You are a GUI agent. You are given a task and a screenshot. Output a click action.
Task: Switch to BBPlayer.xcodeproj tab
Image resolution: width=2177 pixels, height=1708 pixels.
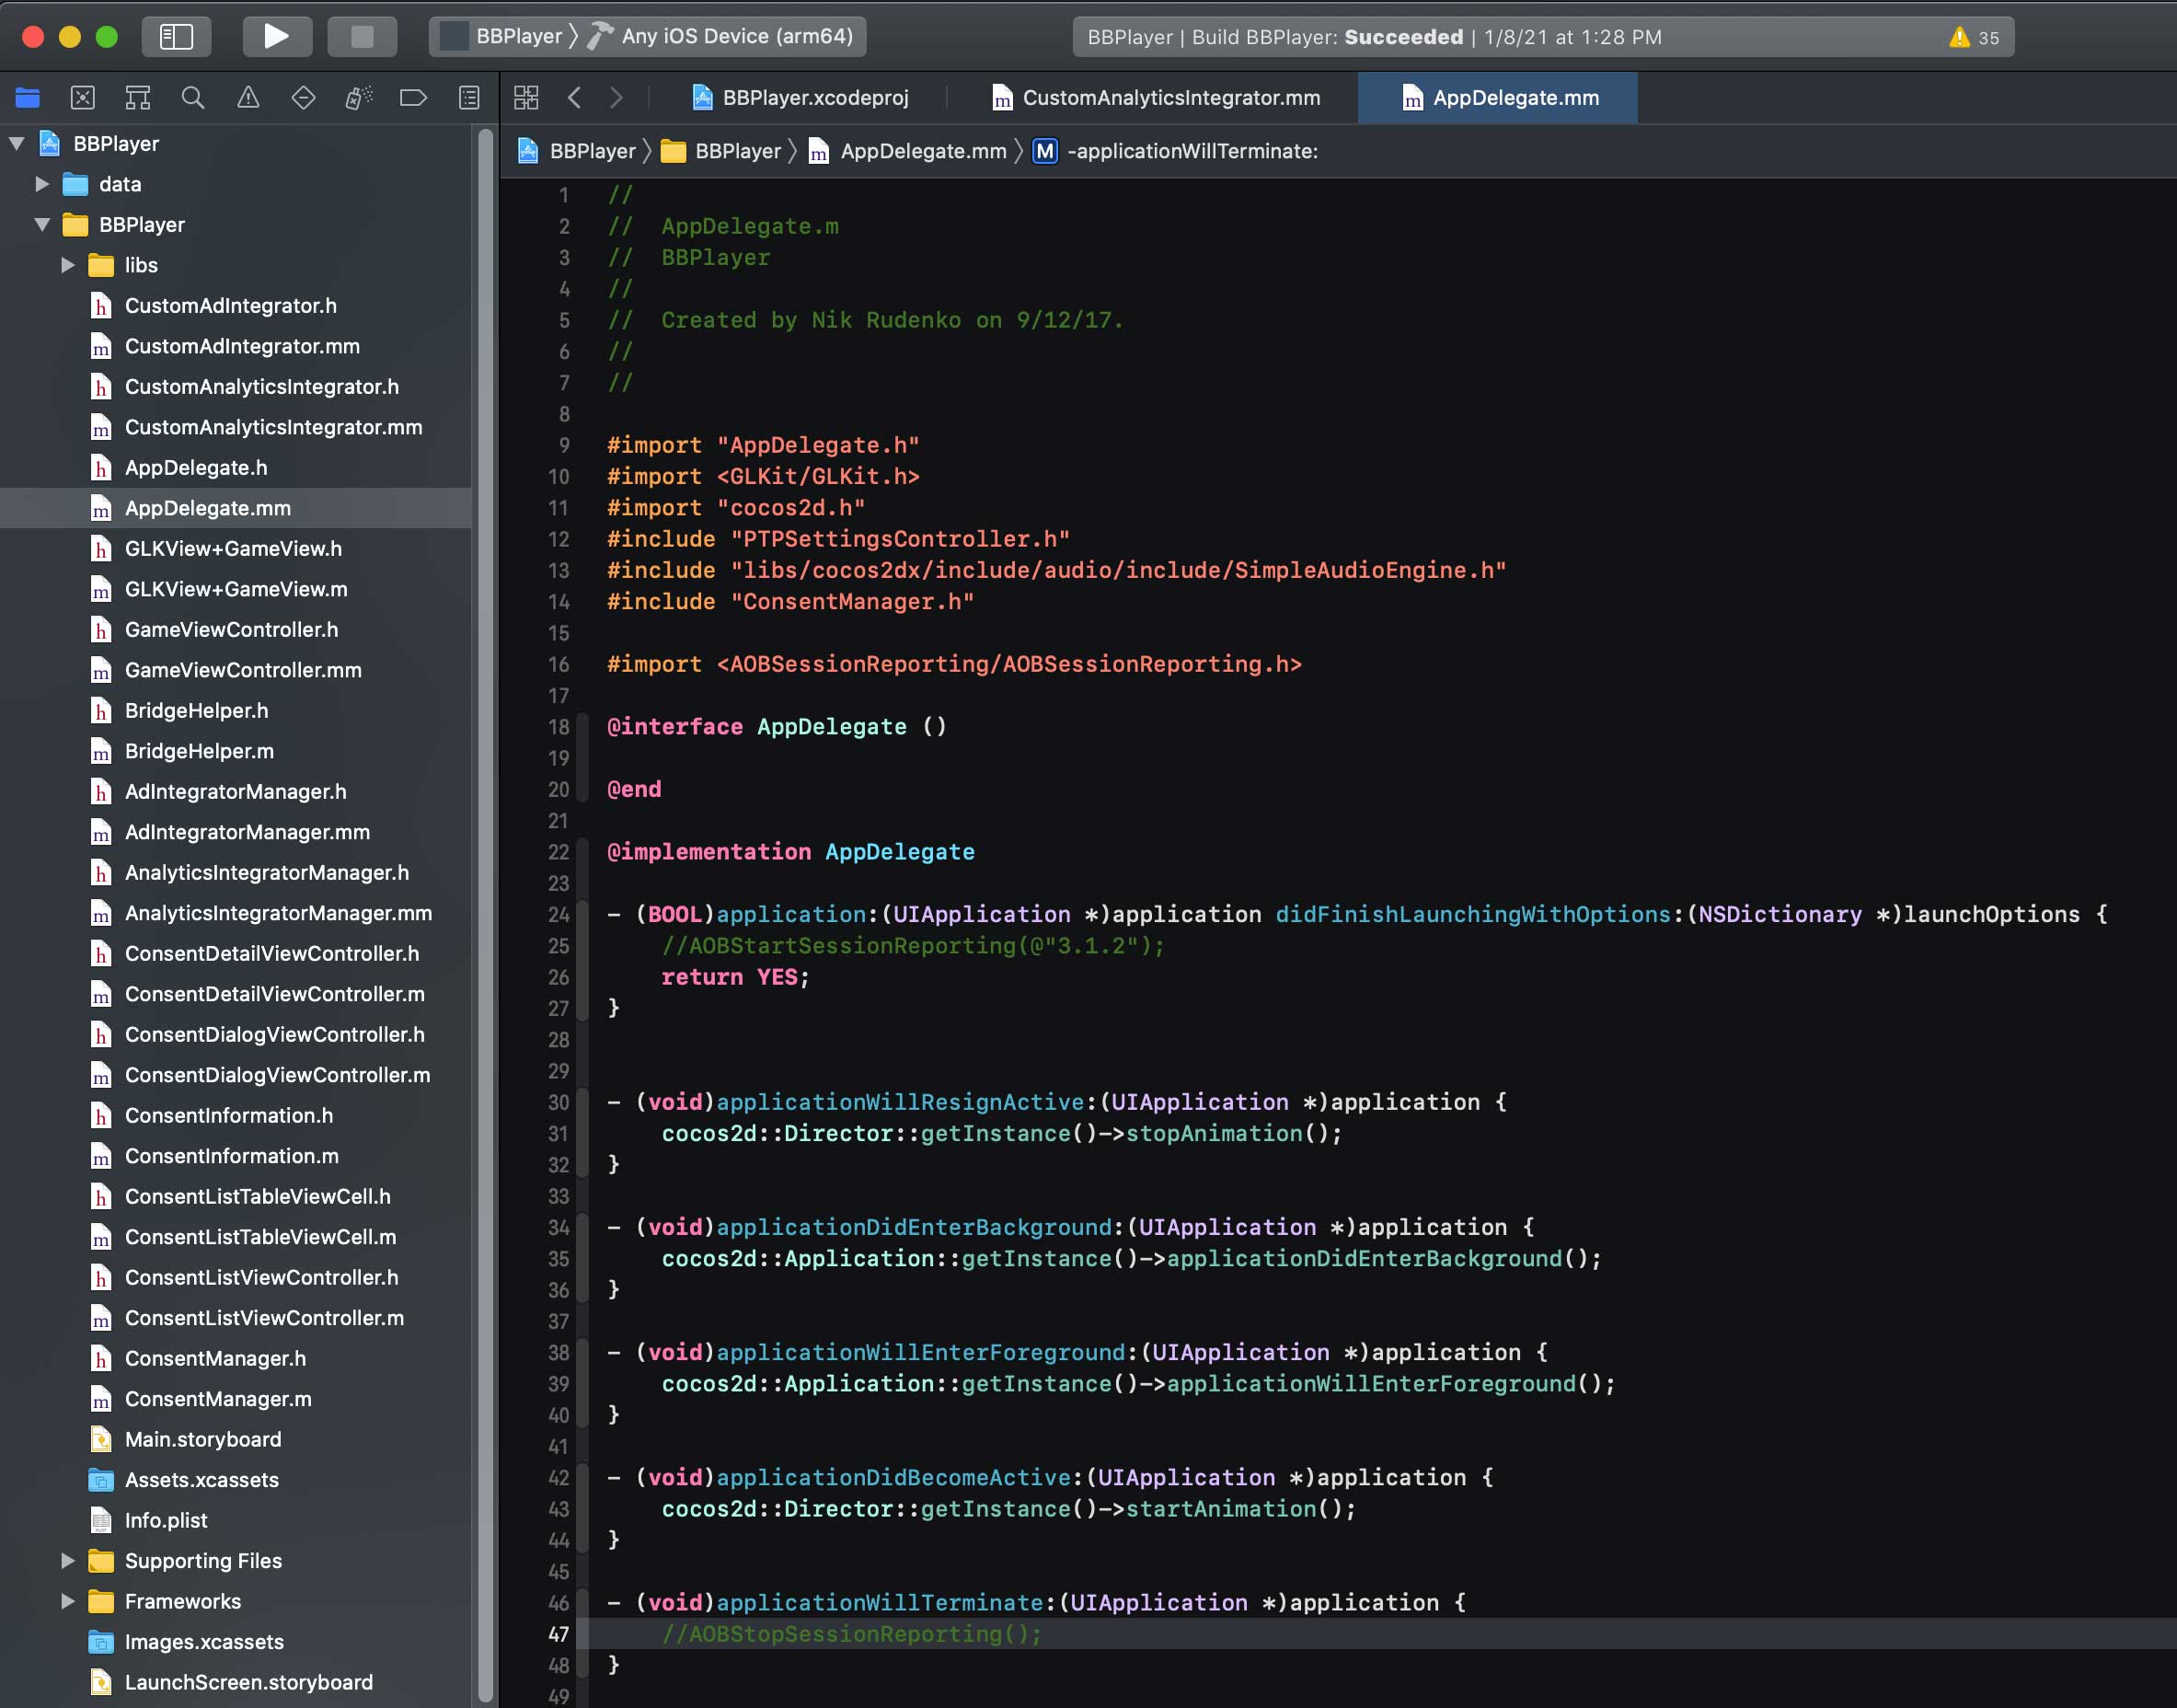pyautogui.click(x=801, y=98)
